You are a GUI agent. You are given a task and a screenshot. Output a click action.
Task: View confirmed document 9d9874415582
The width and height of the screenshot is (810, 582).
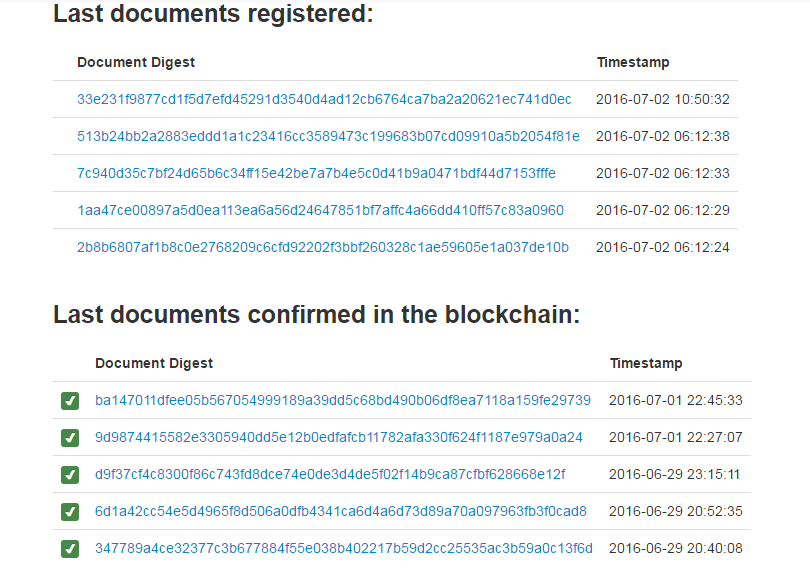(339, 437)
